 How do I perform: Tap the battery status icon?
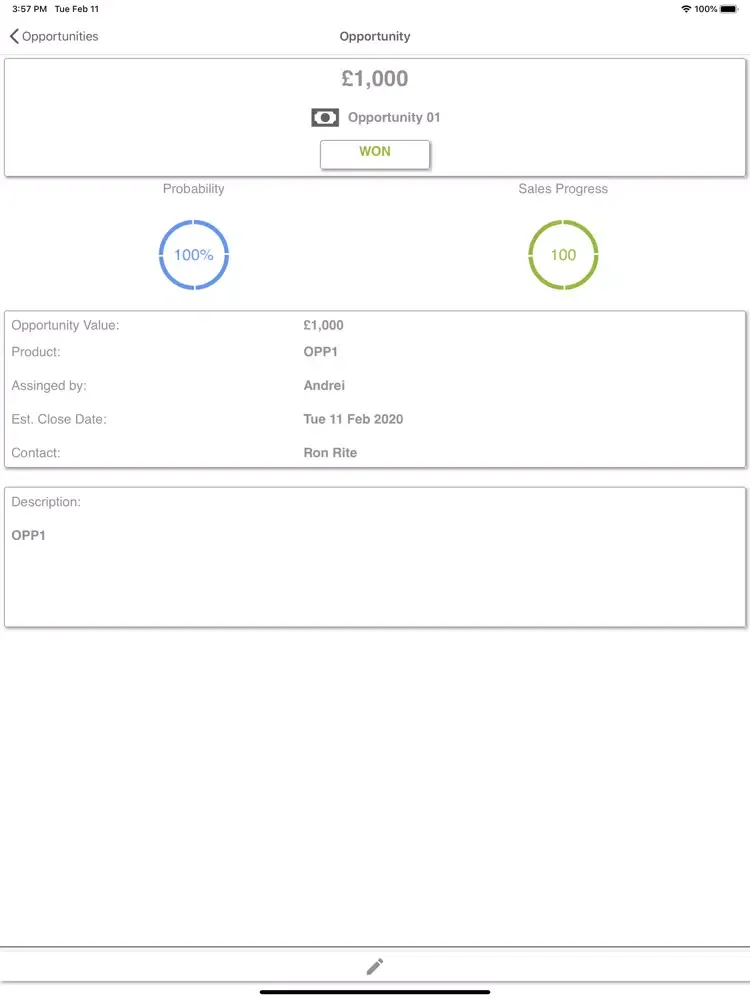[729, 9]
